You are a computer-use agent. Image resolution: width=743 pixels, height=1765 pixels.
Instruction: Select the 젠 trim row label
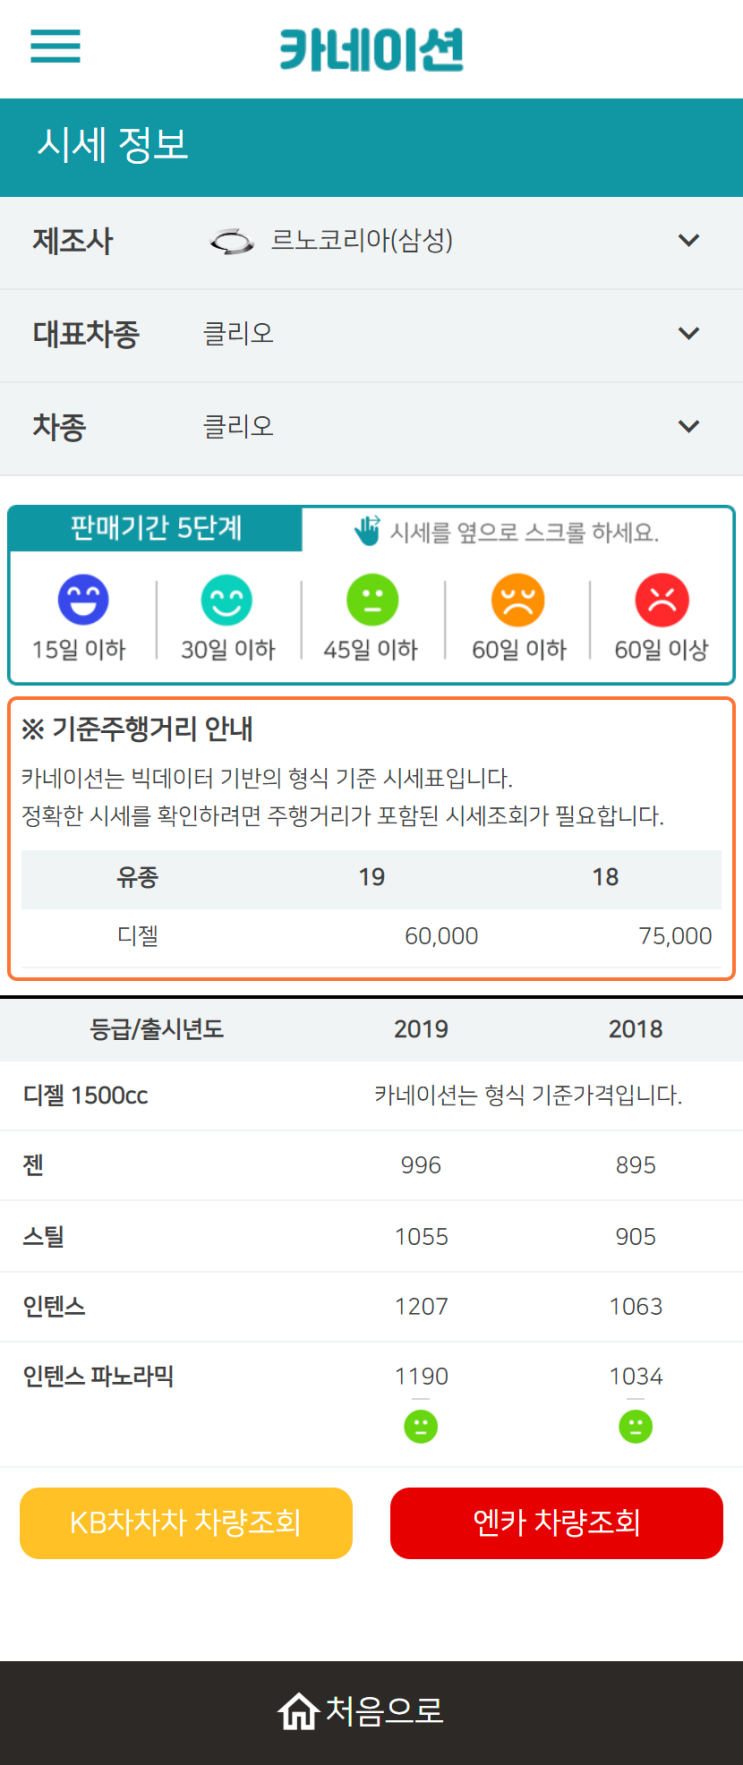(x=33, y=1165)
